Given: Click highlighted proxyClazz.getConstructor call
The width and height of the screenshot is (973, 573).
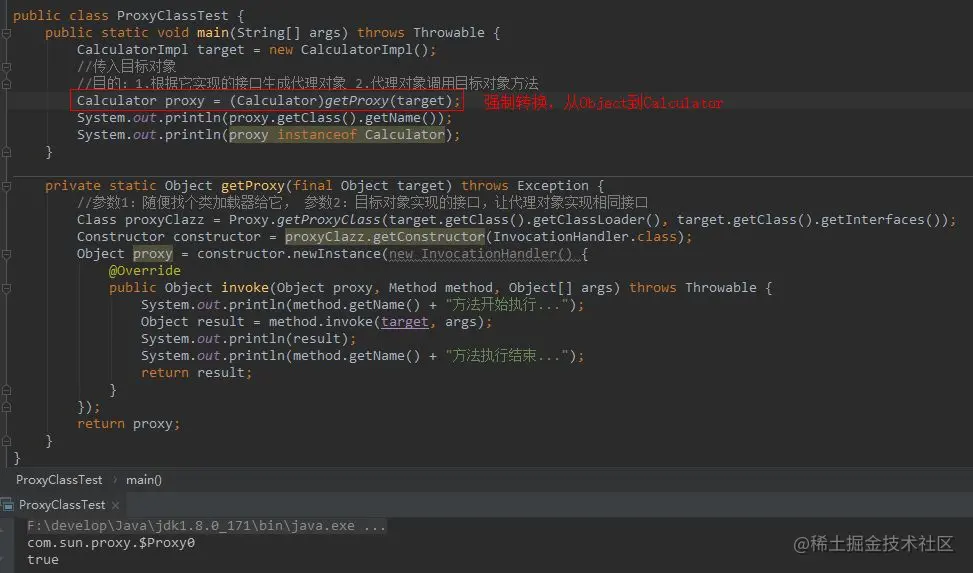Looking at the screenshot, I should (385, 237).
